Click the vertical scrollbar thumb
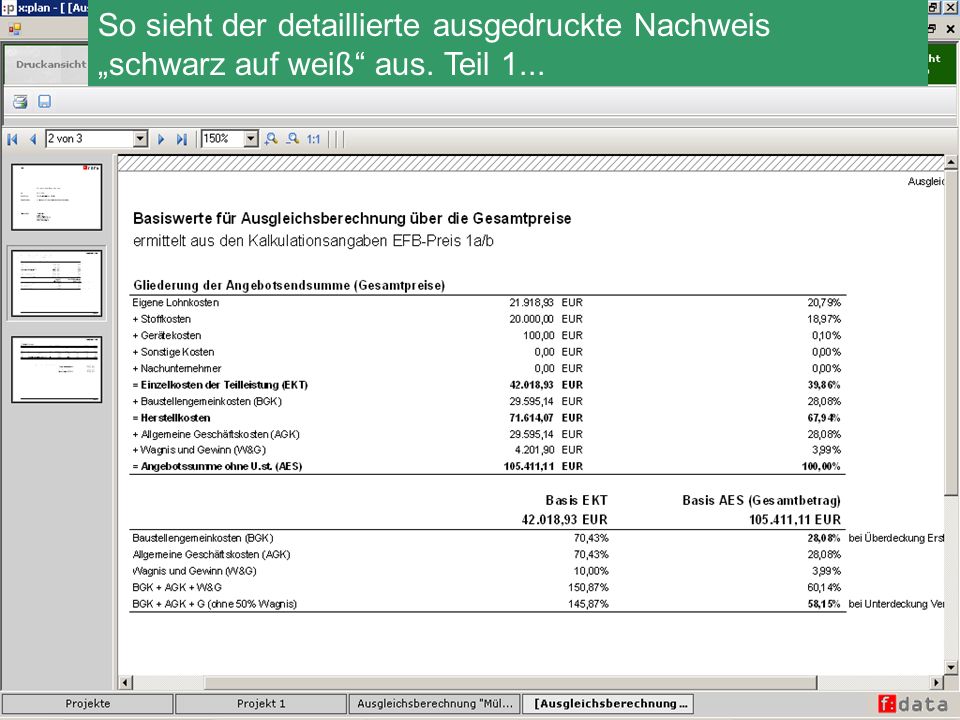 click(x=951, y=332)
